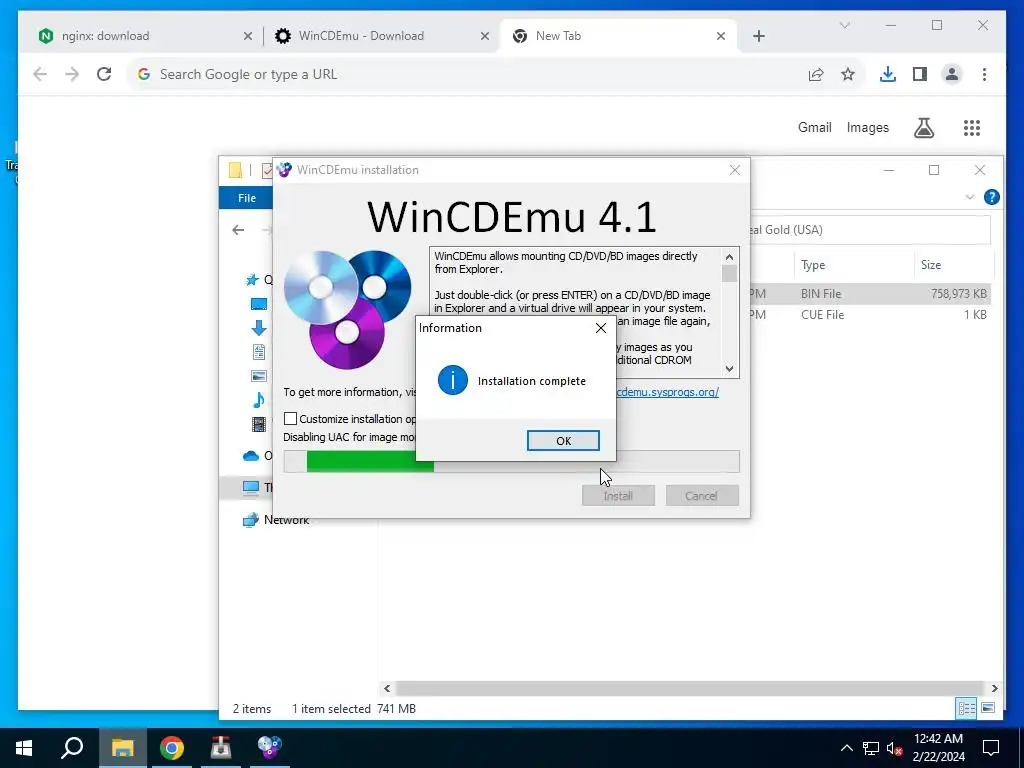Go back in File Explorer

[238, 230]
